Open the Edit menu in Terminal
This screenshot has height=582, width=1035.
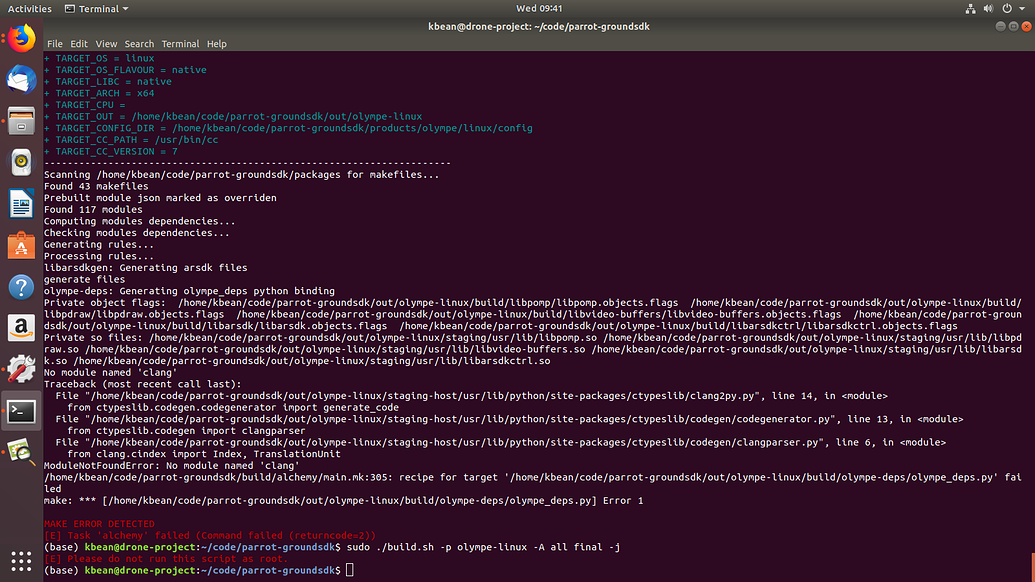pos(78,43)
